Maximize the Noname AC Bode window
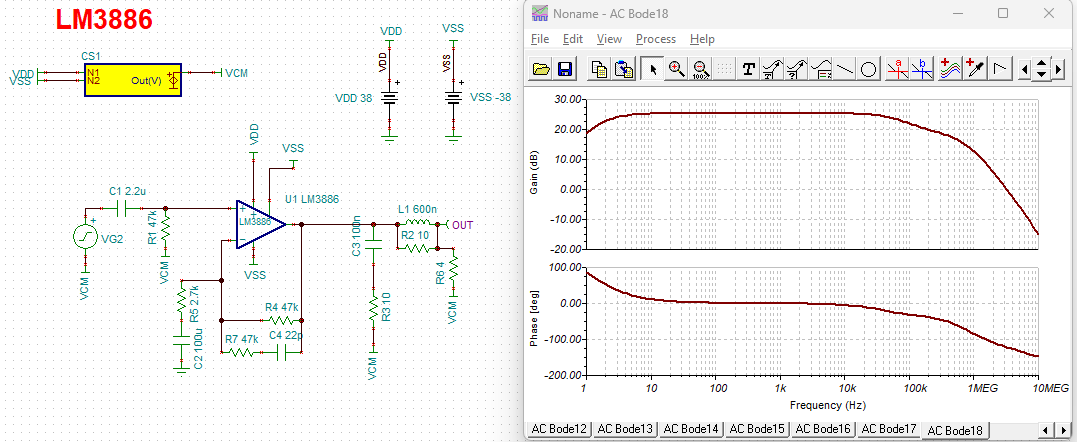Screen dimensions: 1077x442 tap(1003, 13)
